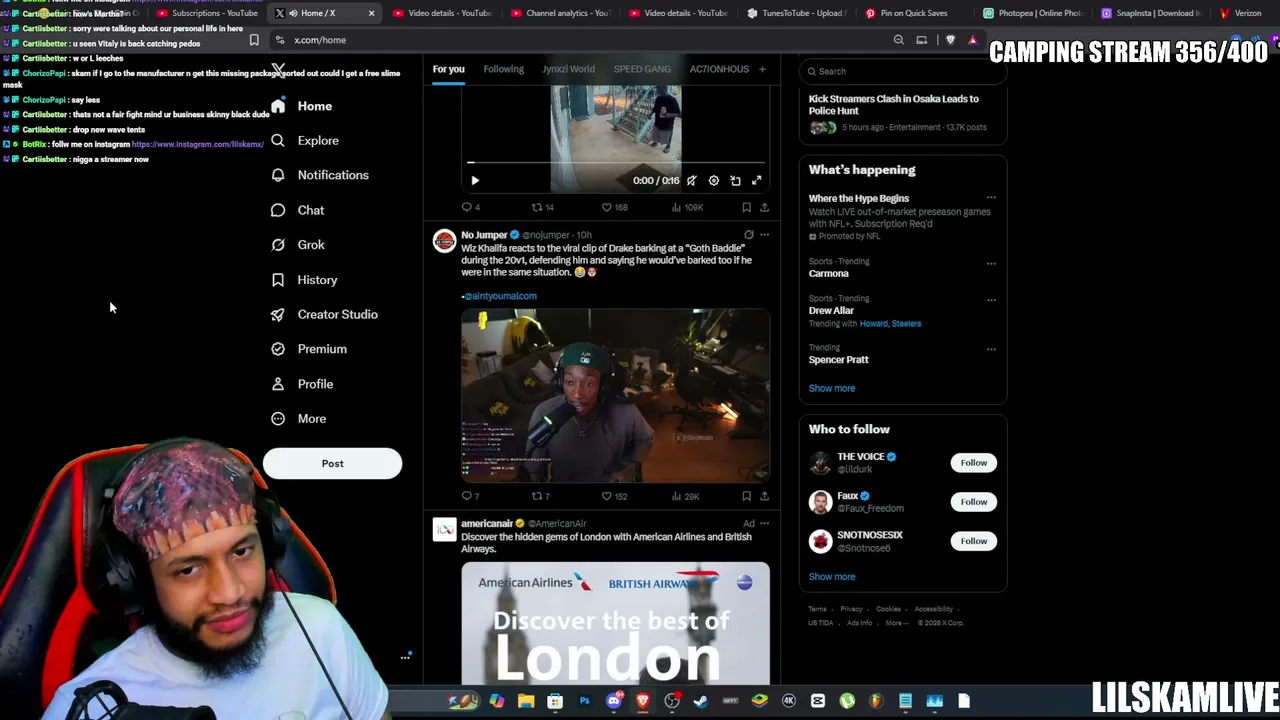Click the Post button

click(332, 463)
